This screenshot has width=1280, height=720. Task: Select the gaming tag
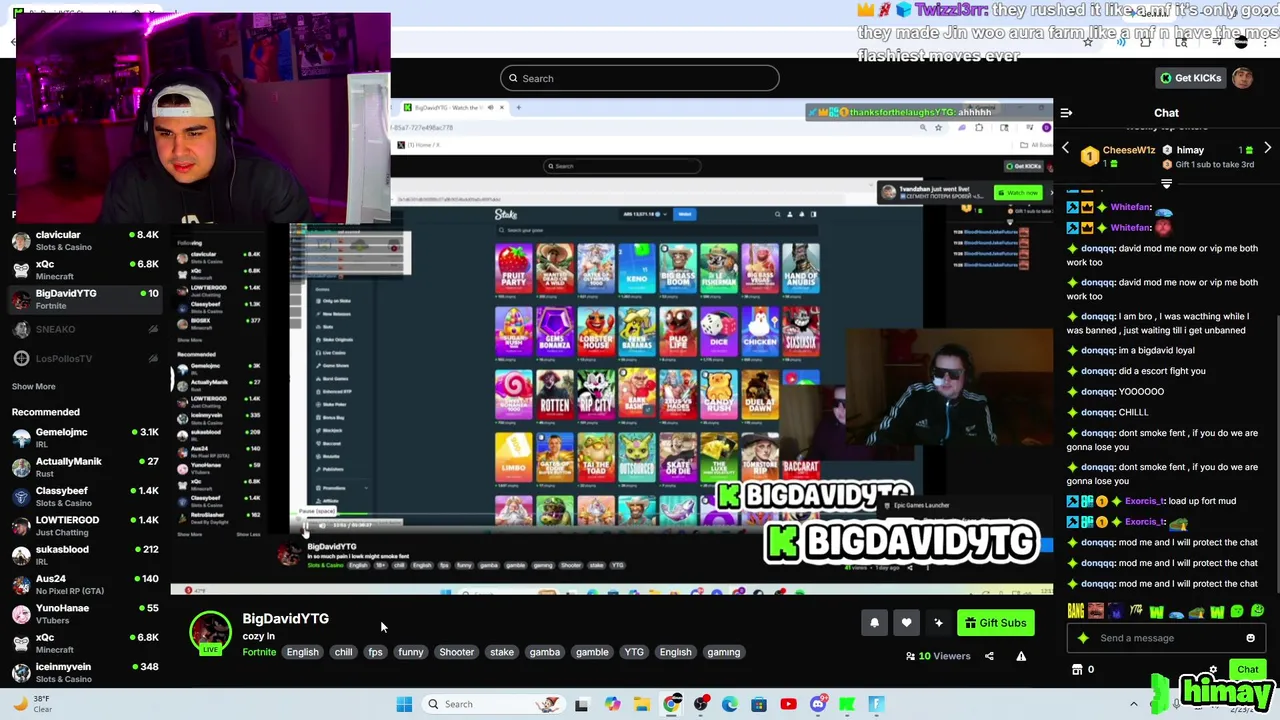724,652
